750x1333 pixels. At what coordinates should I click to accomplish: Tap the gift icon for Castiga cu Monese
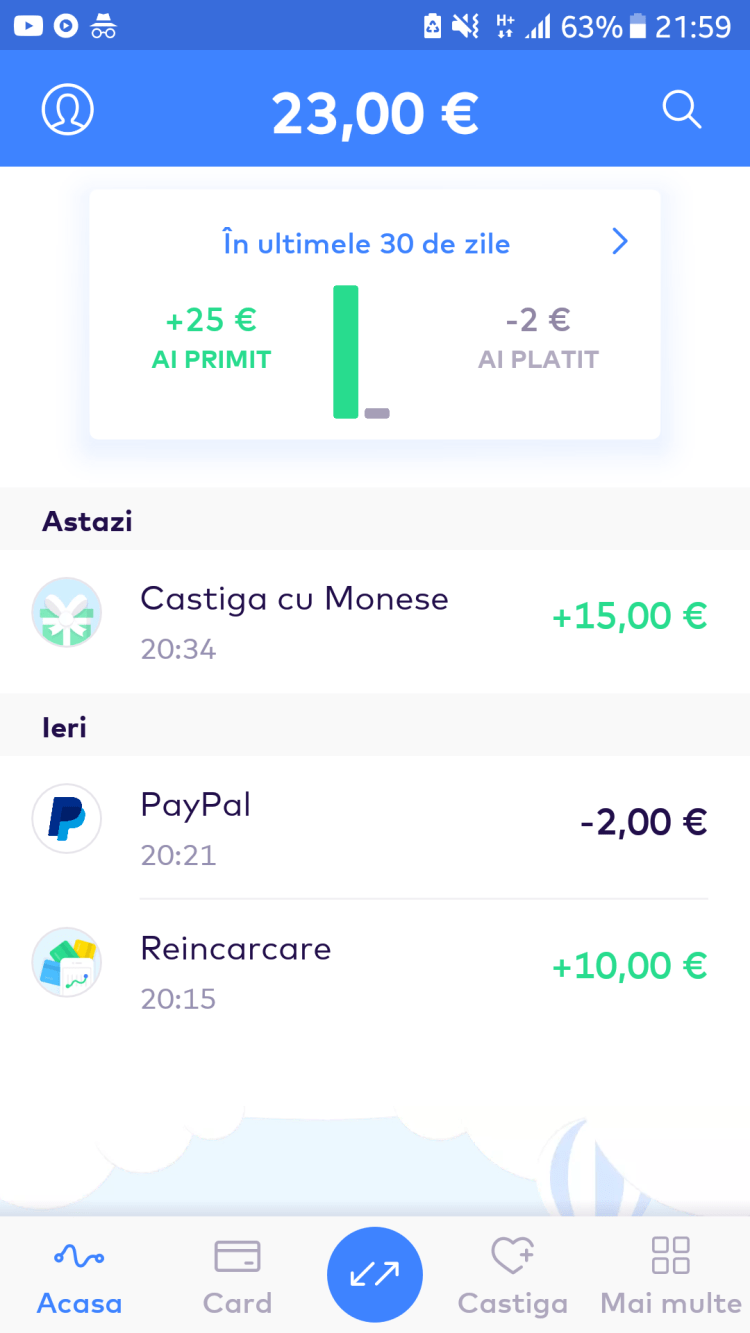tap(67, 612)
